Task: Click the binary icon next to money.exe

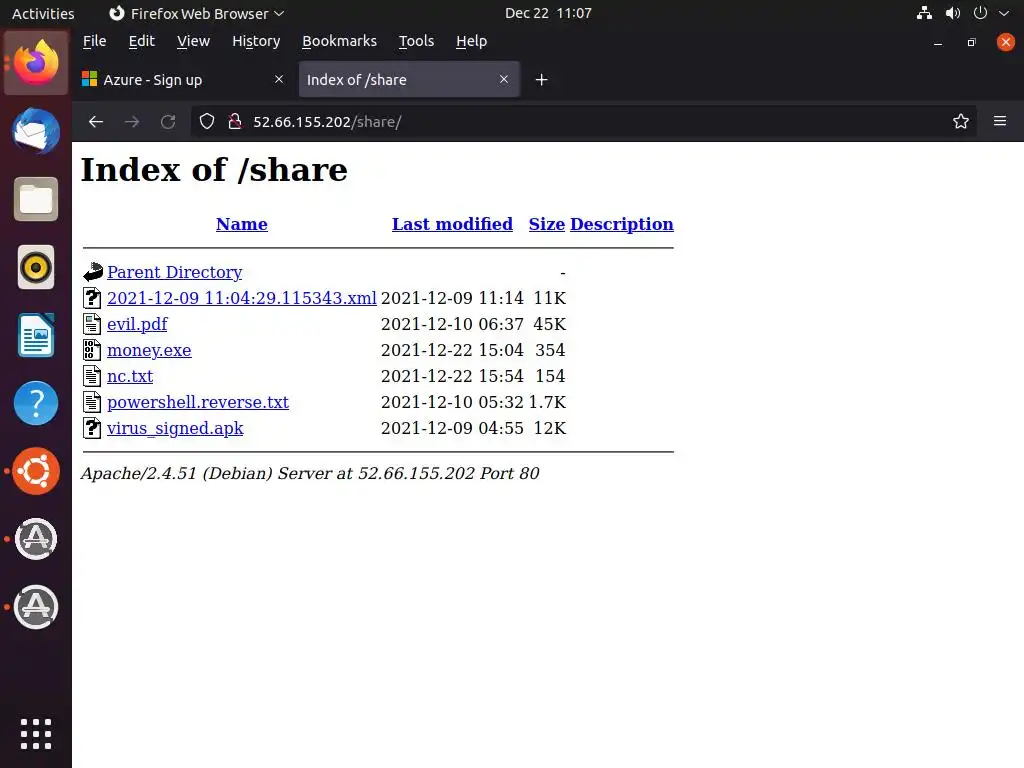Action: pyautogui.click(x=92, y=350)
